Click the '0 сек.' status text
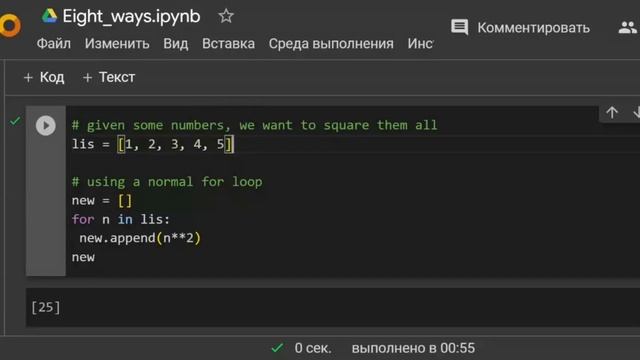This screenshot has height=360, width=640. pos(313,348)
